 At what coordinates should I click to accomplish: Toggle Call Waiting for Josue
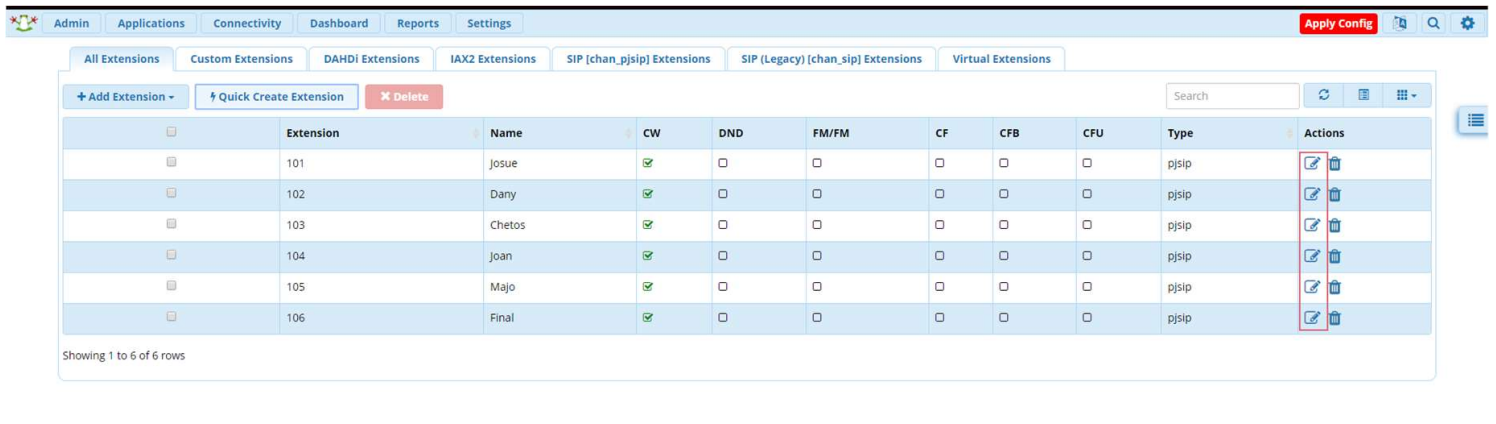tap(648, 163)
